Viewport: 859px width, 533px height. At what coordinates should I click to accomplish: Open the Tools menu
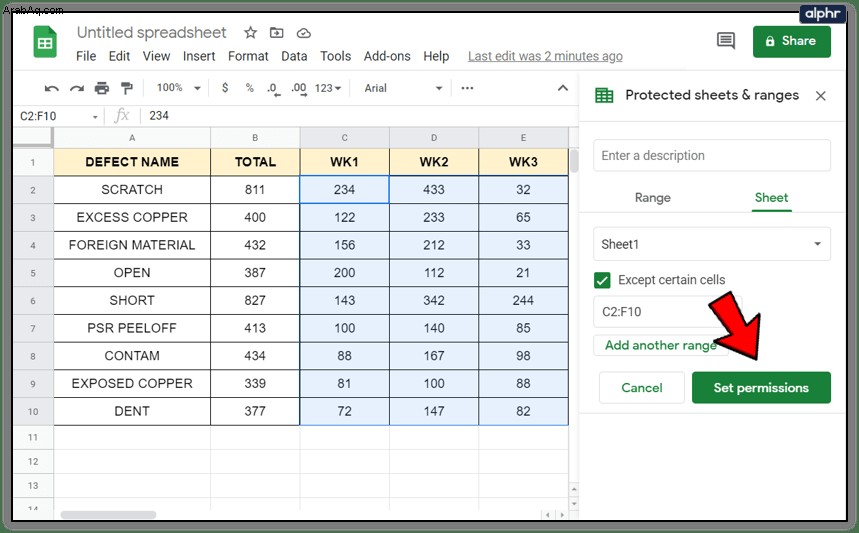click(335, 56)
